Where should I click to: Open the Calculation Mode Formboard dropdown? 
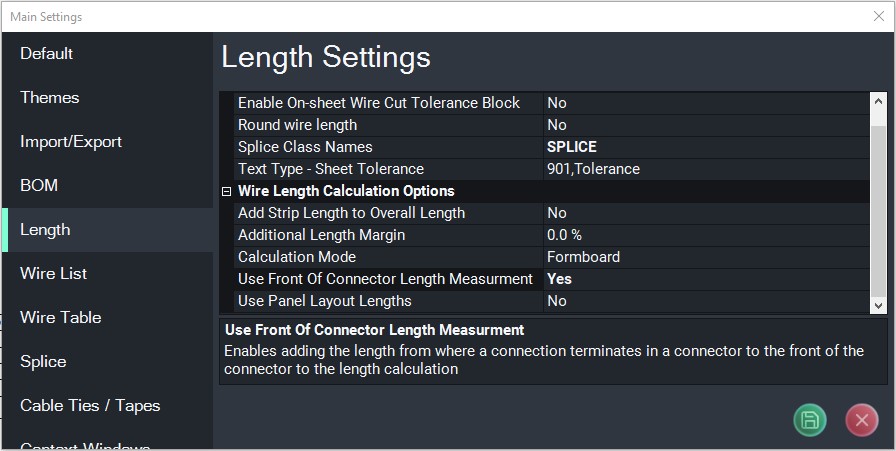(x=706, y=257)
